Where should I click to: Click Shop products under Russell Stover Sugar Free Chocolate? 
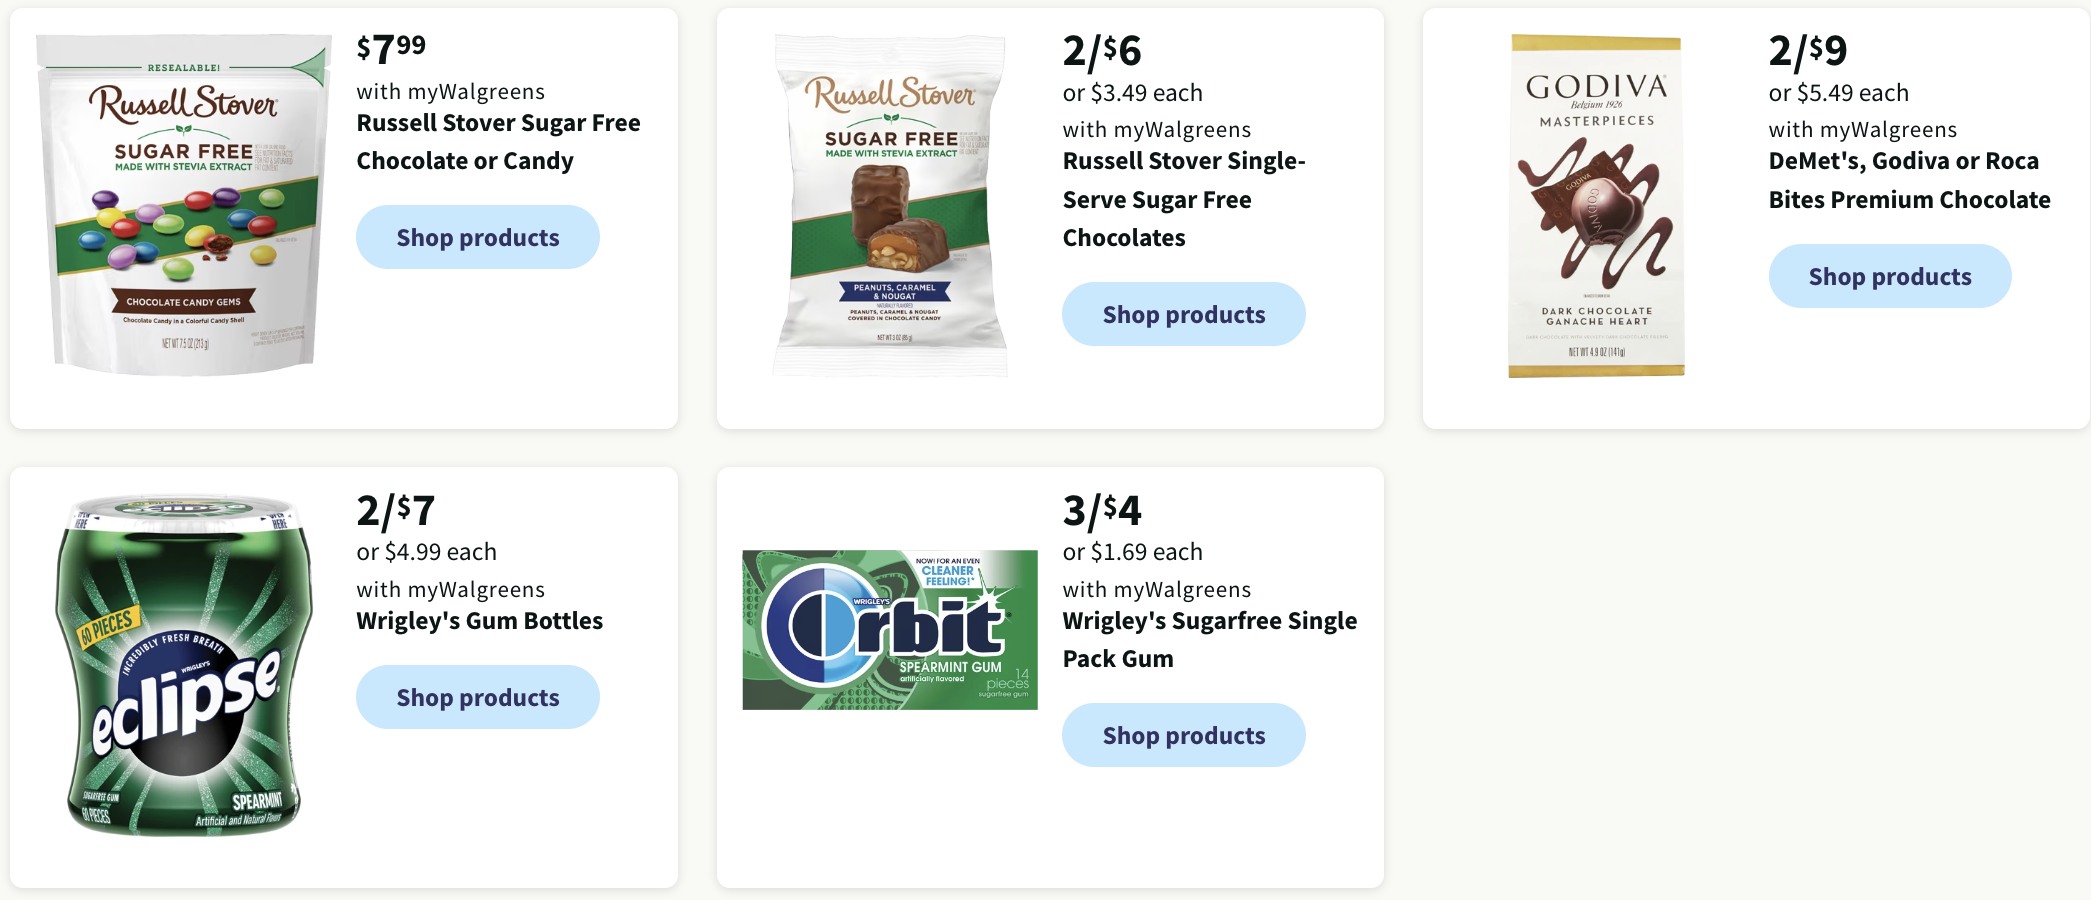(x=478, y=237)
